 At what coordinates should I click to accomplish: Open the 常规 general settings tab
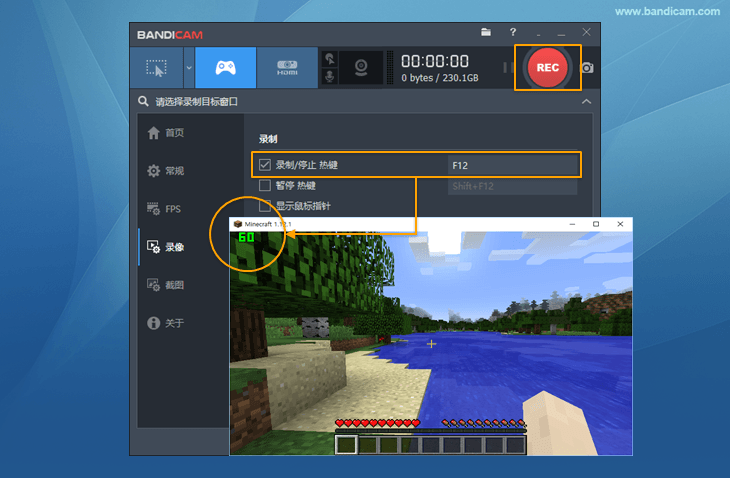click(166, 171)
